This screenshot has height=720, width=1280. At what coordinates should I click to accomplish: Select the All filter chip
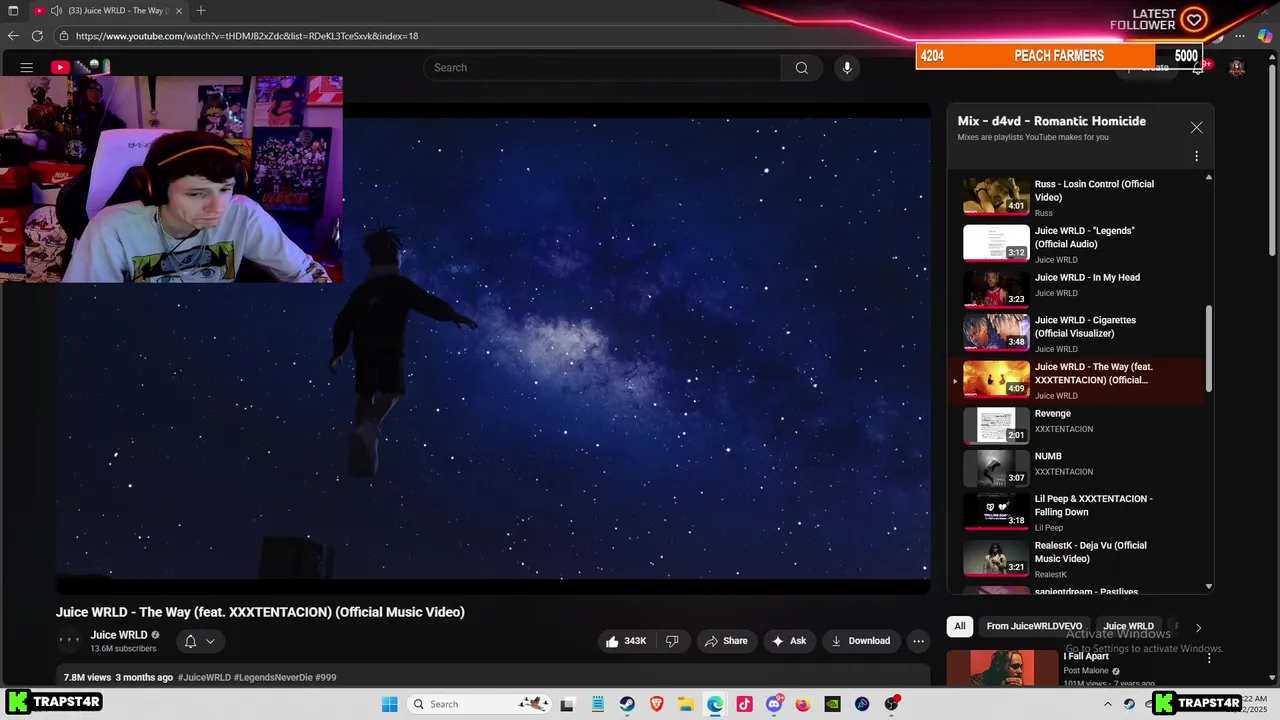click(959, 626)
